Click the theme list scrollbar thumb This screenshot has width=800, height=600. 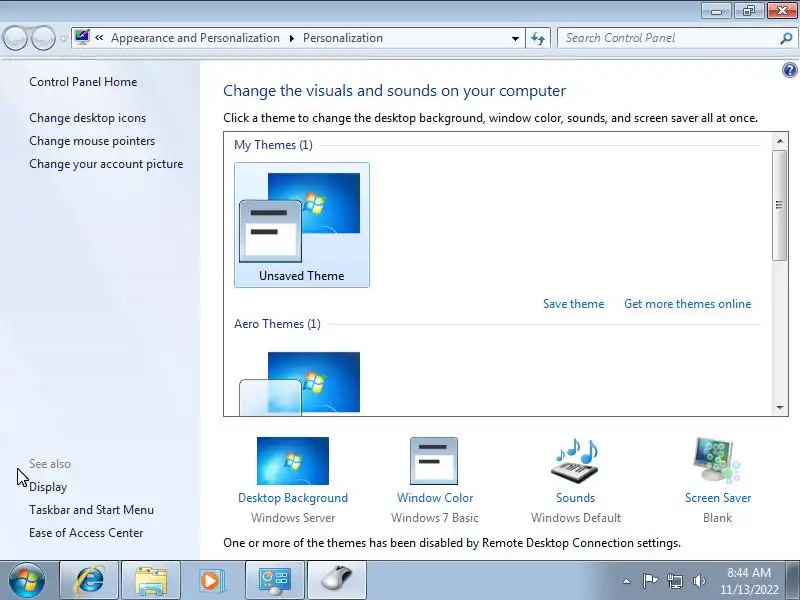pyautogui.click(x=780, y=205)
